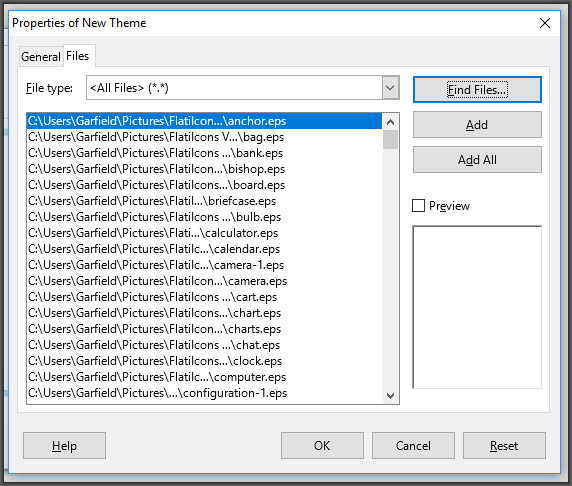Close the Properties of New Theme dialog
Image resolution: width=572 pixels, height=486 pixels.
click(x=545, y=23)
